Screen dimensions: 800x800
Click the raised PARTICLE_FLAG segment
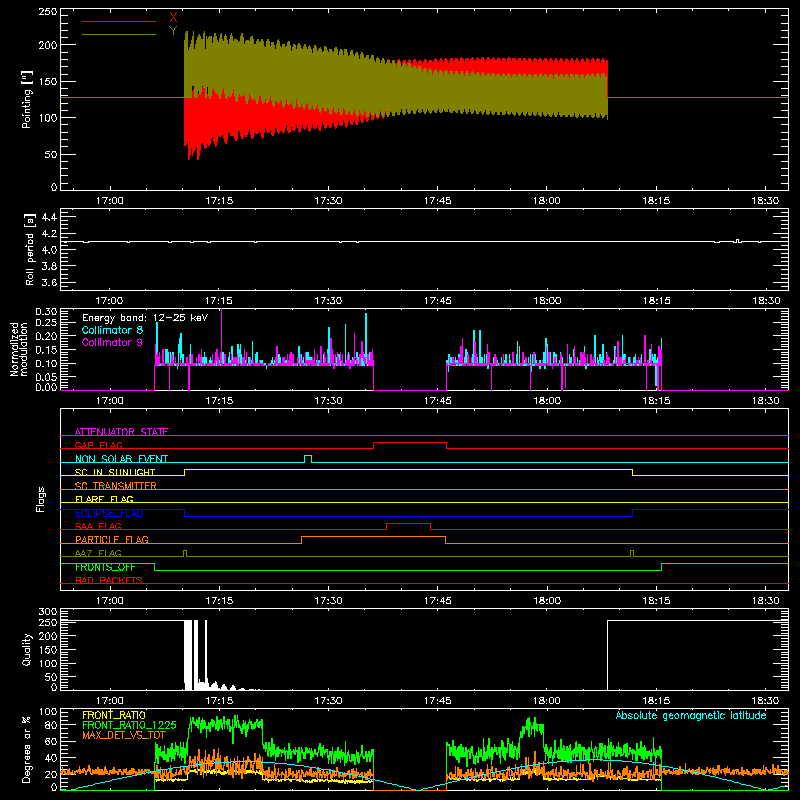coord(373,537)
